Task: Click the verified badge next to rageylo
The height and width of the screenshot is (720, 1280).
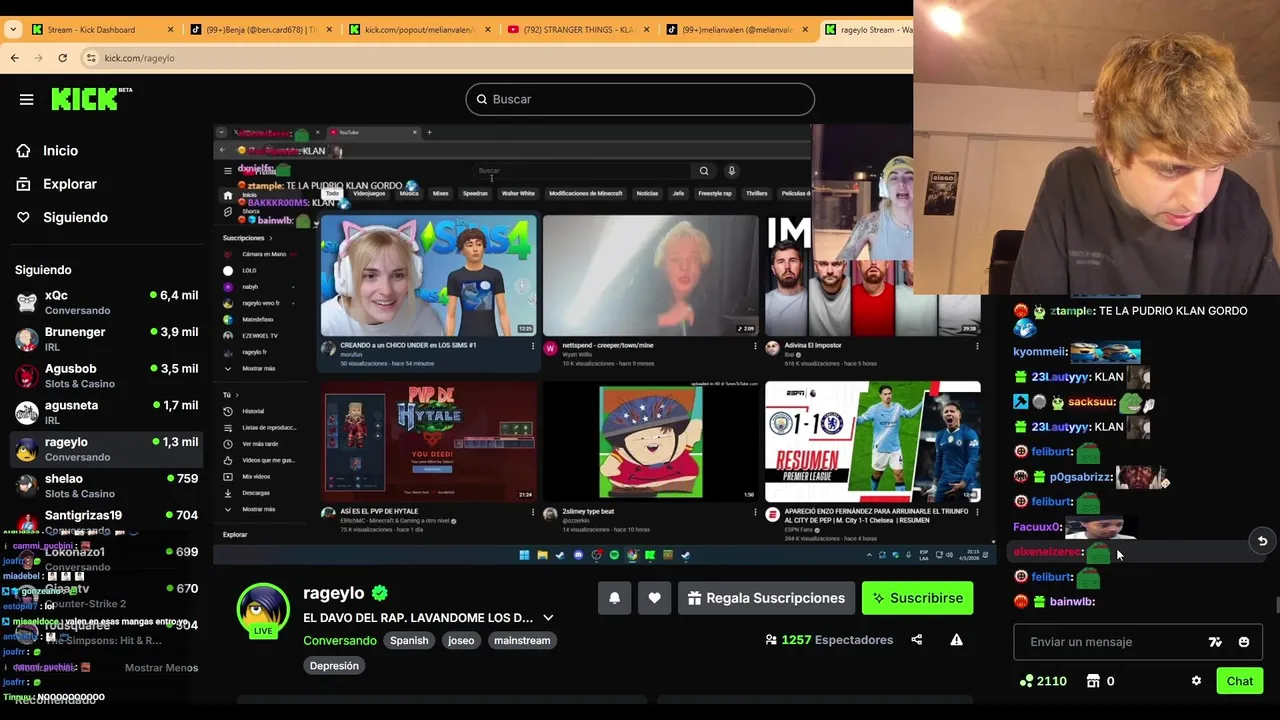Action: point(380,593)
